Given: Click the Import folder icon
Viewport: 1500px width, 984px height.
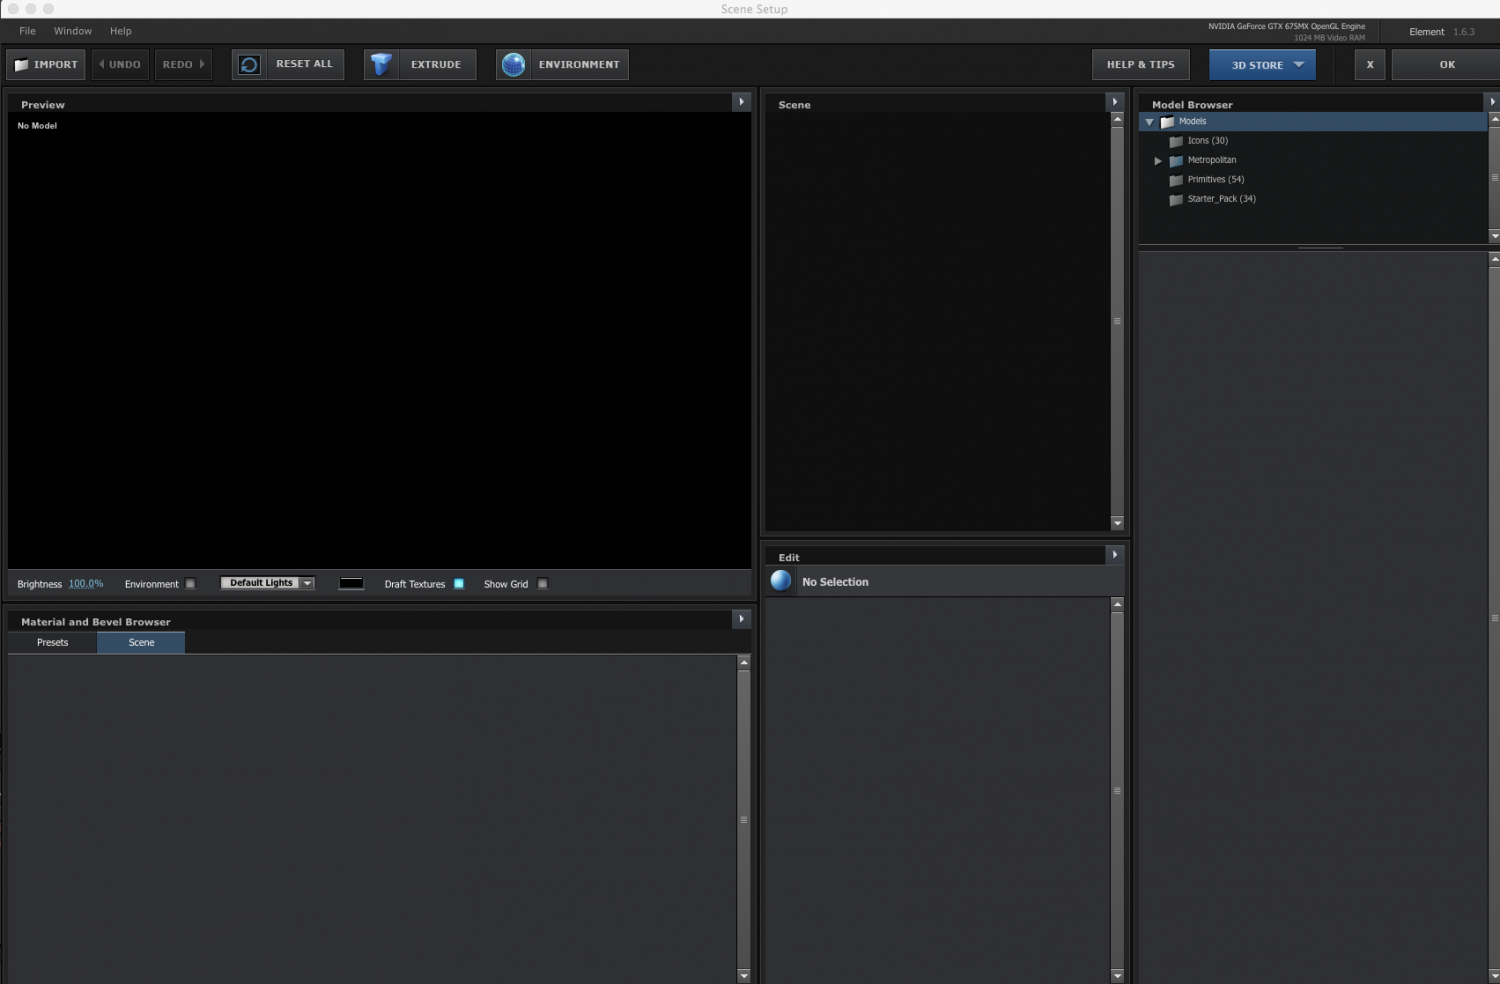Looking at the screenshot, I should point(22,65).
